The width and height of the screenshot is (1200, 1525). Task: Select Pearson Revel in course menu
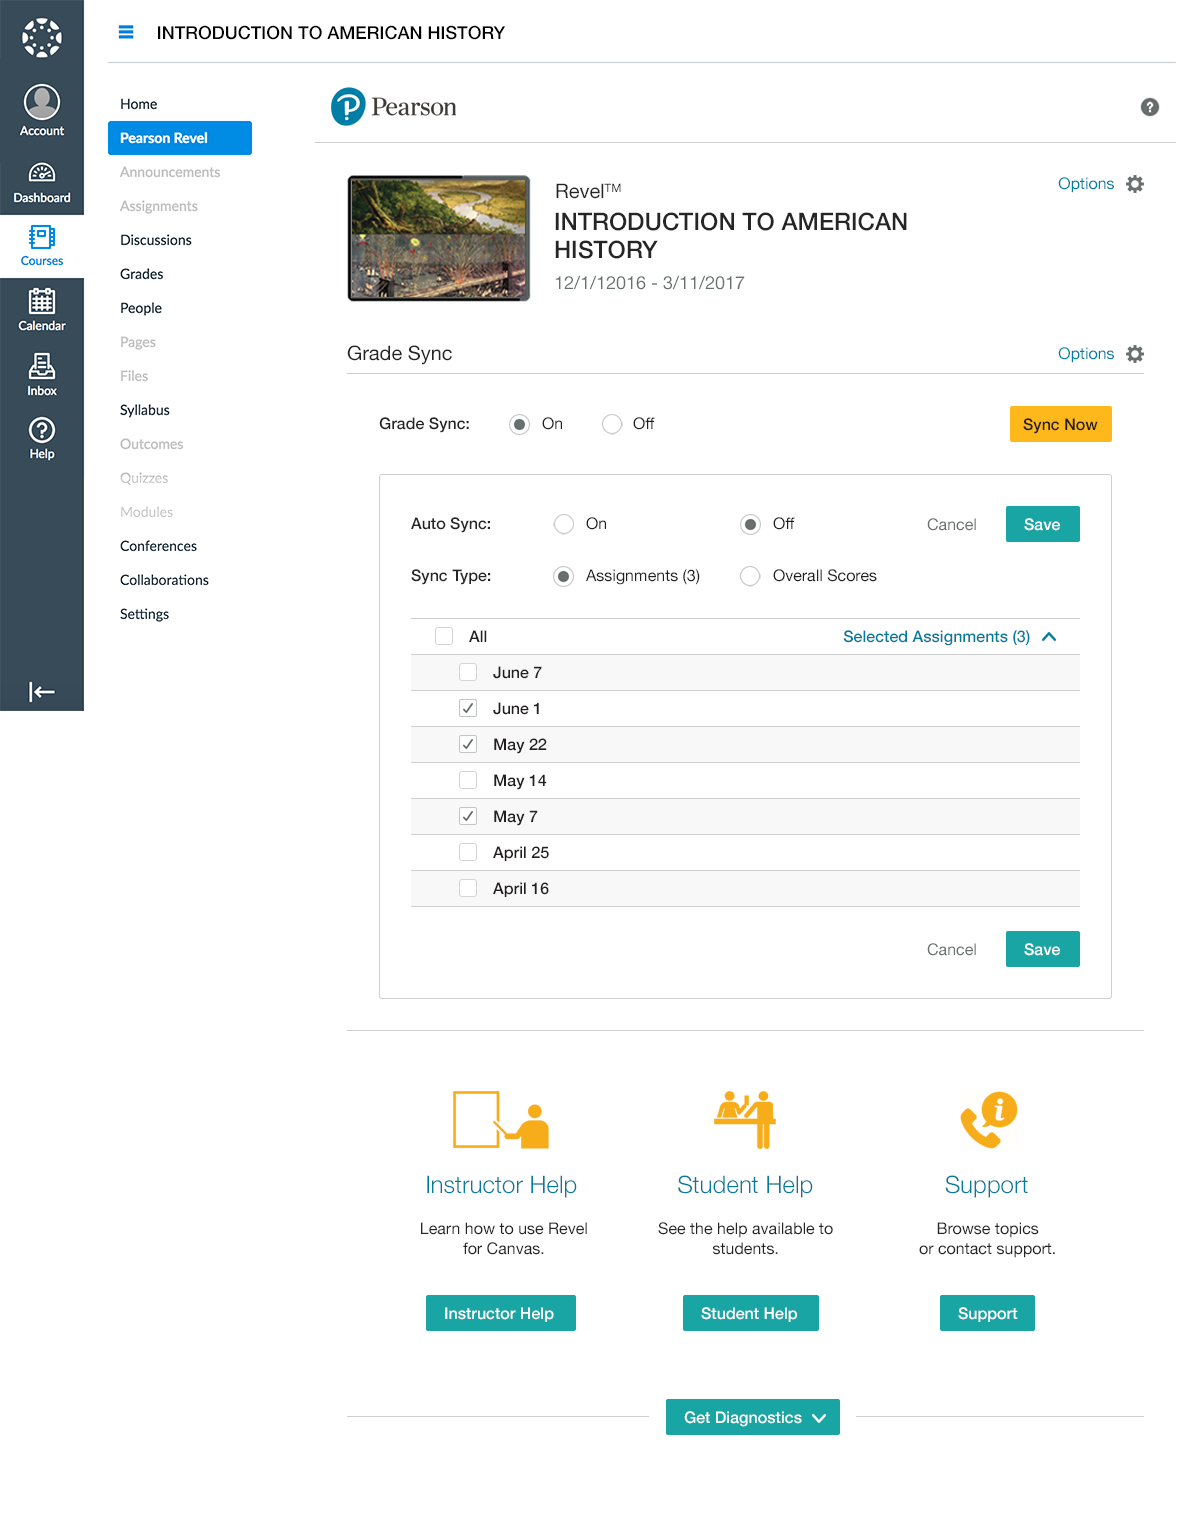pos(180,138)
